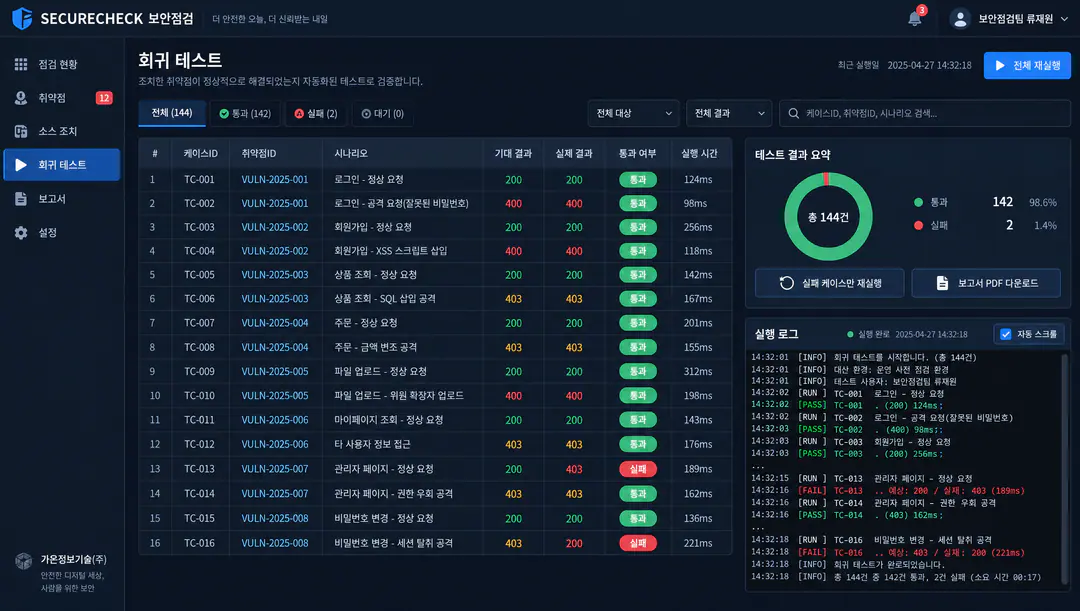Click the 실패 badge for TC-016
The width and height of the screenshot is (1080, 611).
click(638, 543)
